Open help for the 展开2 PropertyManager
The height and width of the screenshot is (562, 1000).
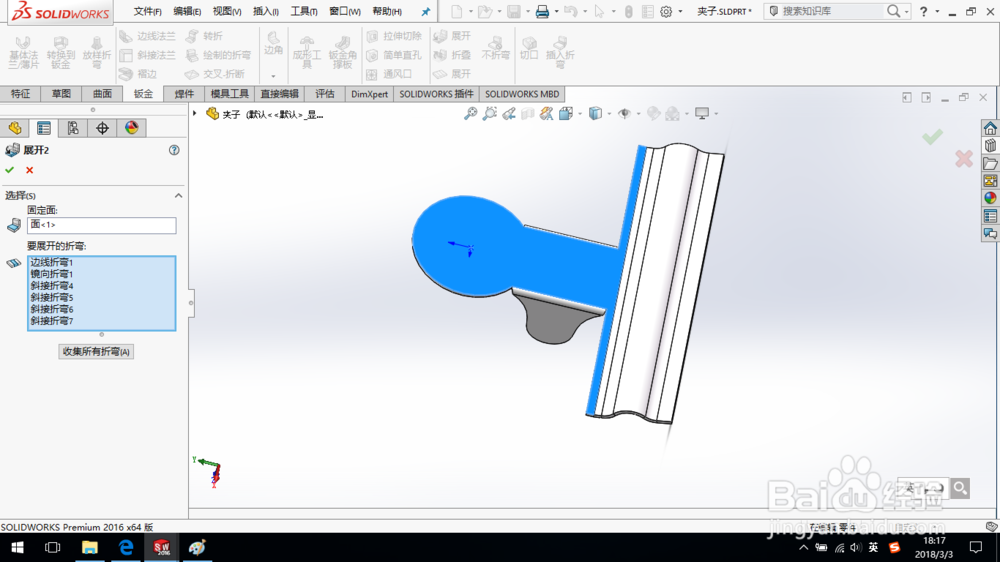(x=174, y=150)
